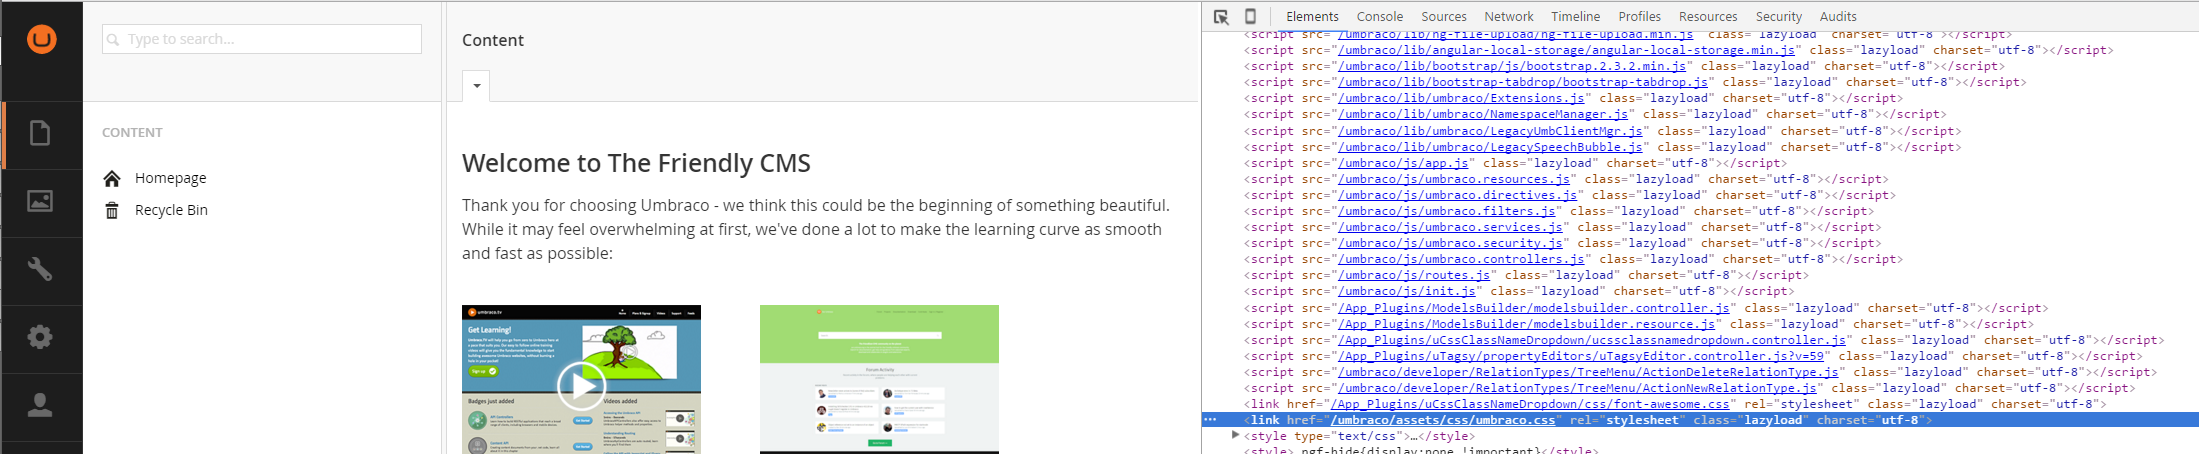Open umbraco.filters.js source link
This screenshot has width=2199, height=454.
pyautogui.click(x=1447, y=211)
